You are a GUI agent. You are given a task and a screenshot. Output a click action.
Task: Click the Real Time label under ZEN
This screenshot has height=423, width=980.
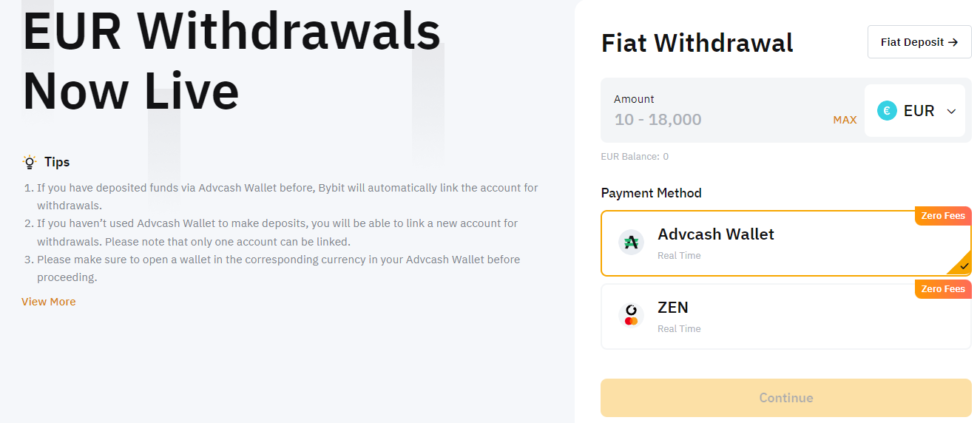(x=679, y=329)
